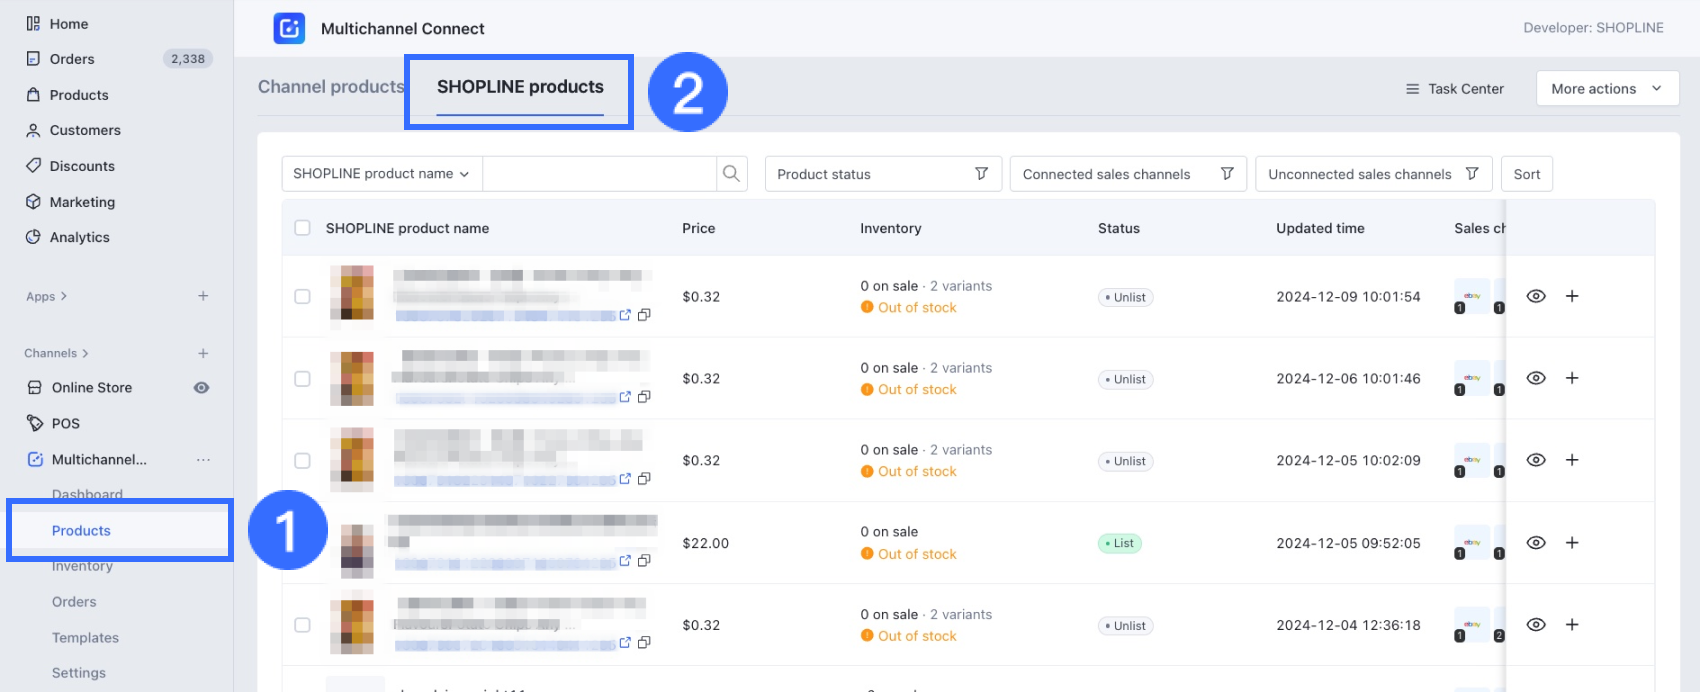
Task: Click the Online Store eye icon
Action: tap(201, 388)
